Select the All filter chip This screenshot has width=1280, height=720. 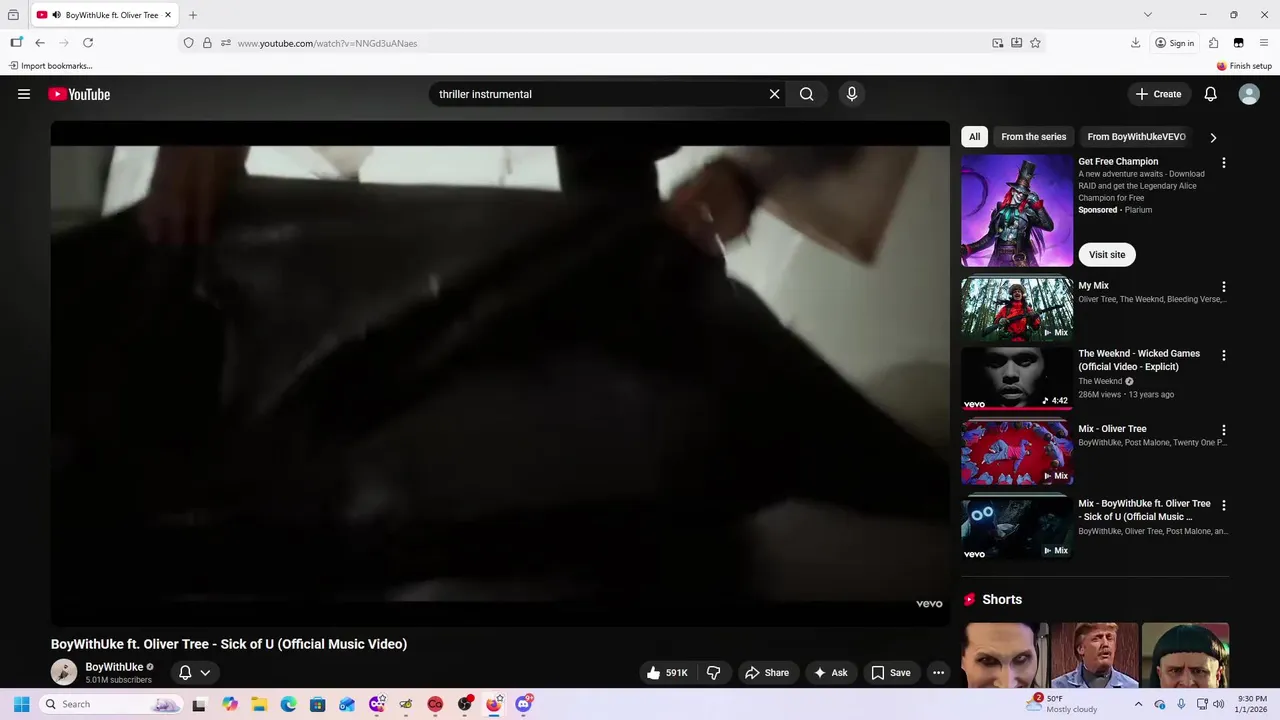974,137
